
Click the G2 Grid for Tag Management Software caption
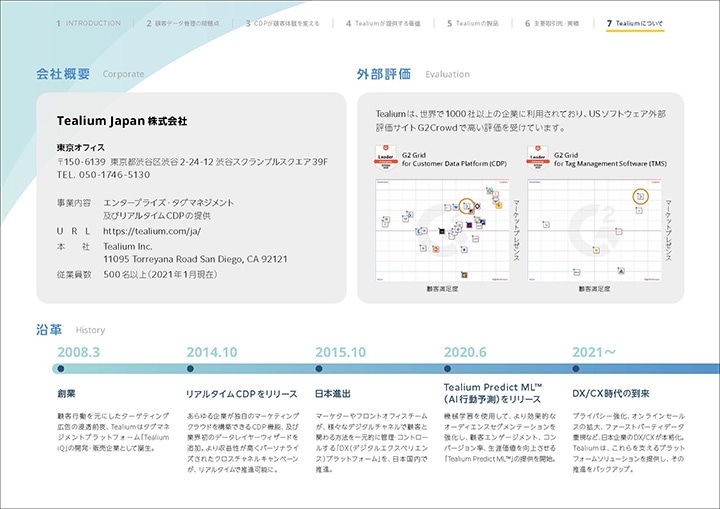click(610, 159)
